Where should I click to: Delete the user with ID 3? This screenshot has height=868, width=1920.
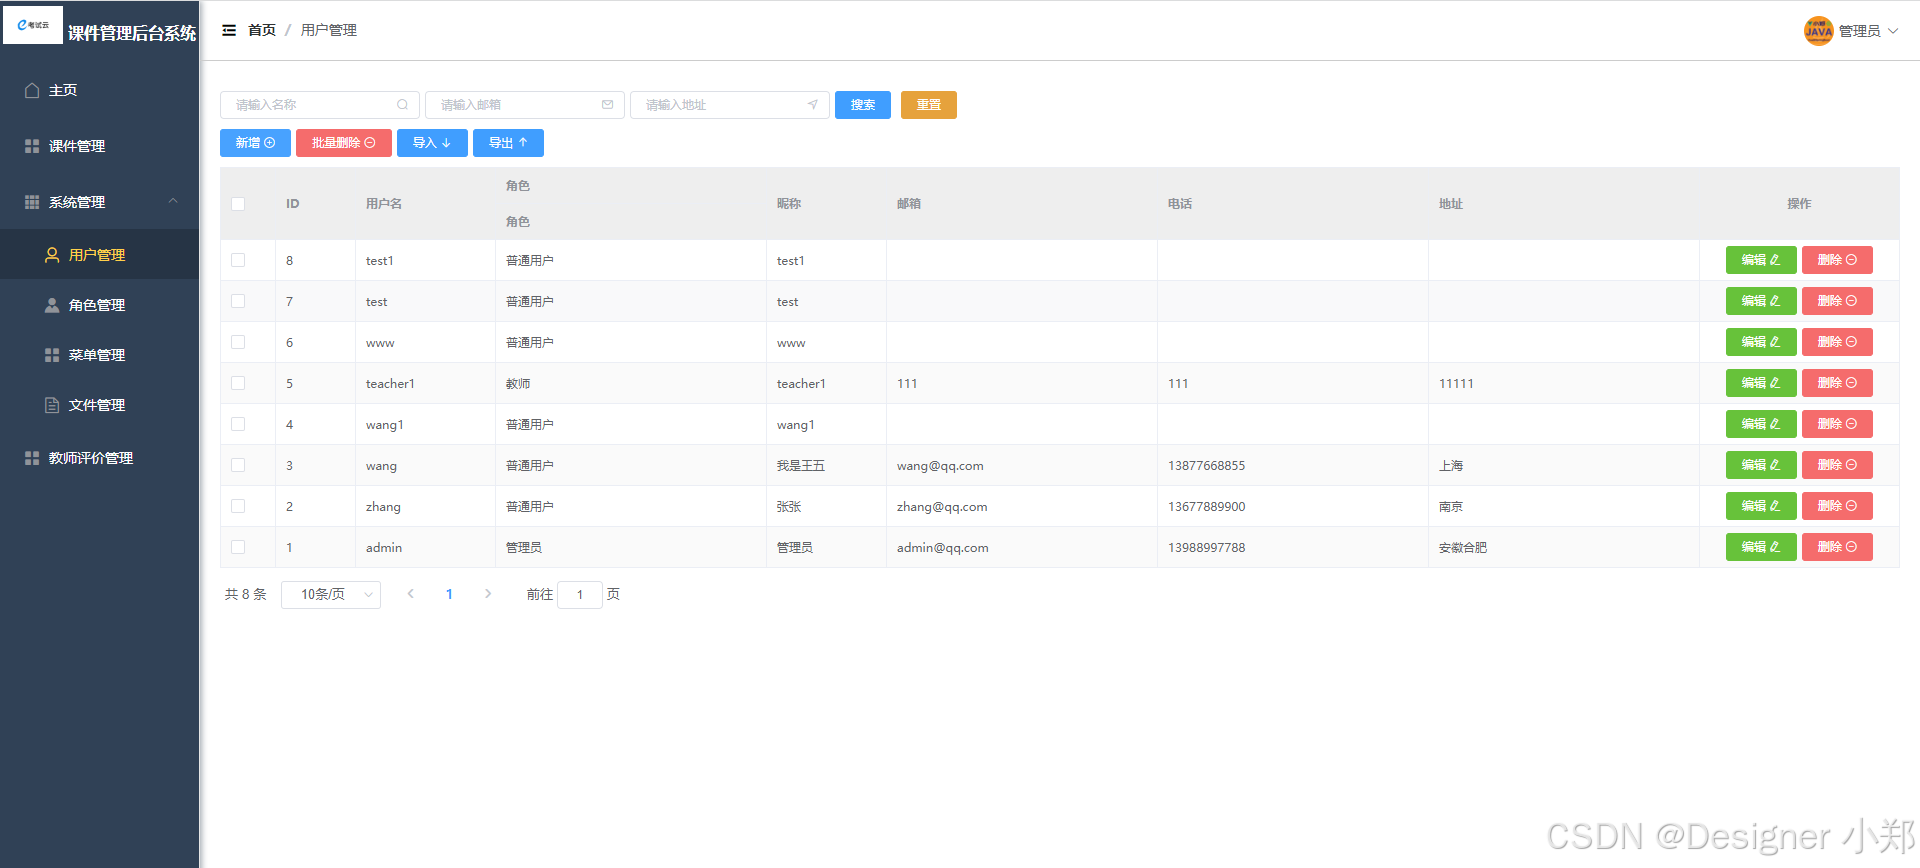[1837, 465]
